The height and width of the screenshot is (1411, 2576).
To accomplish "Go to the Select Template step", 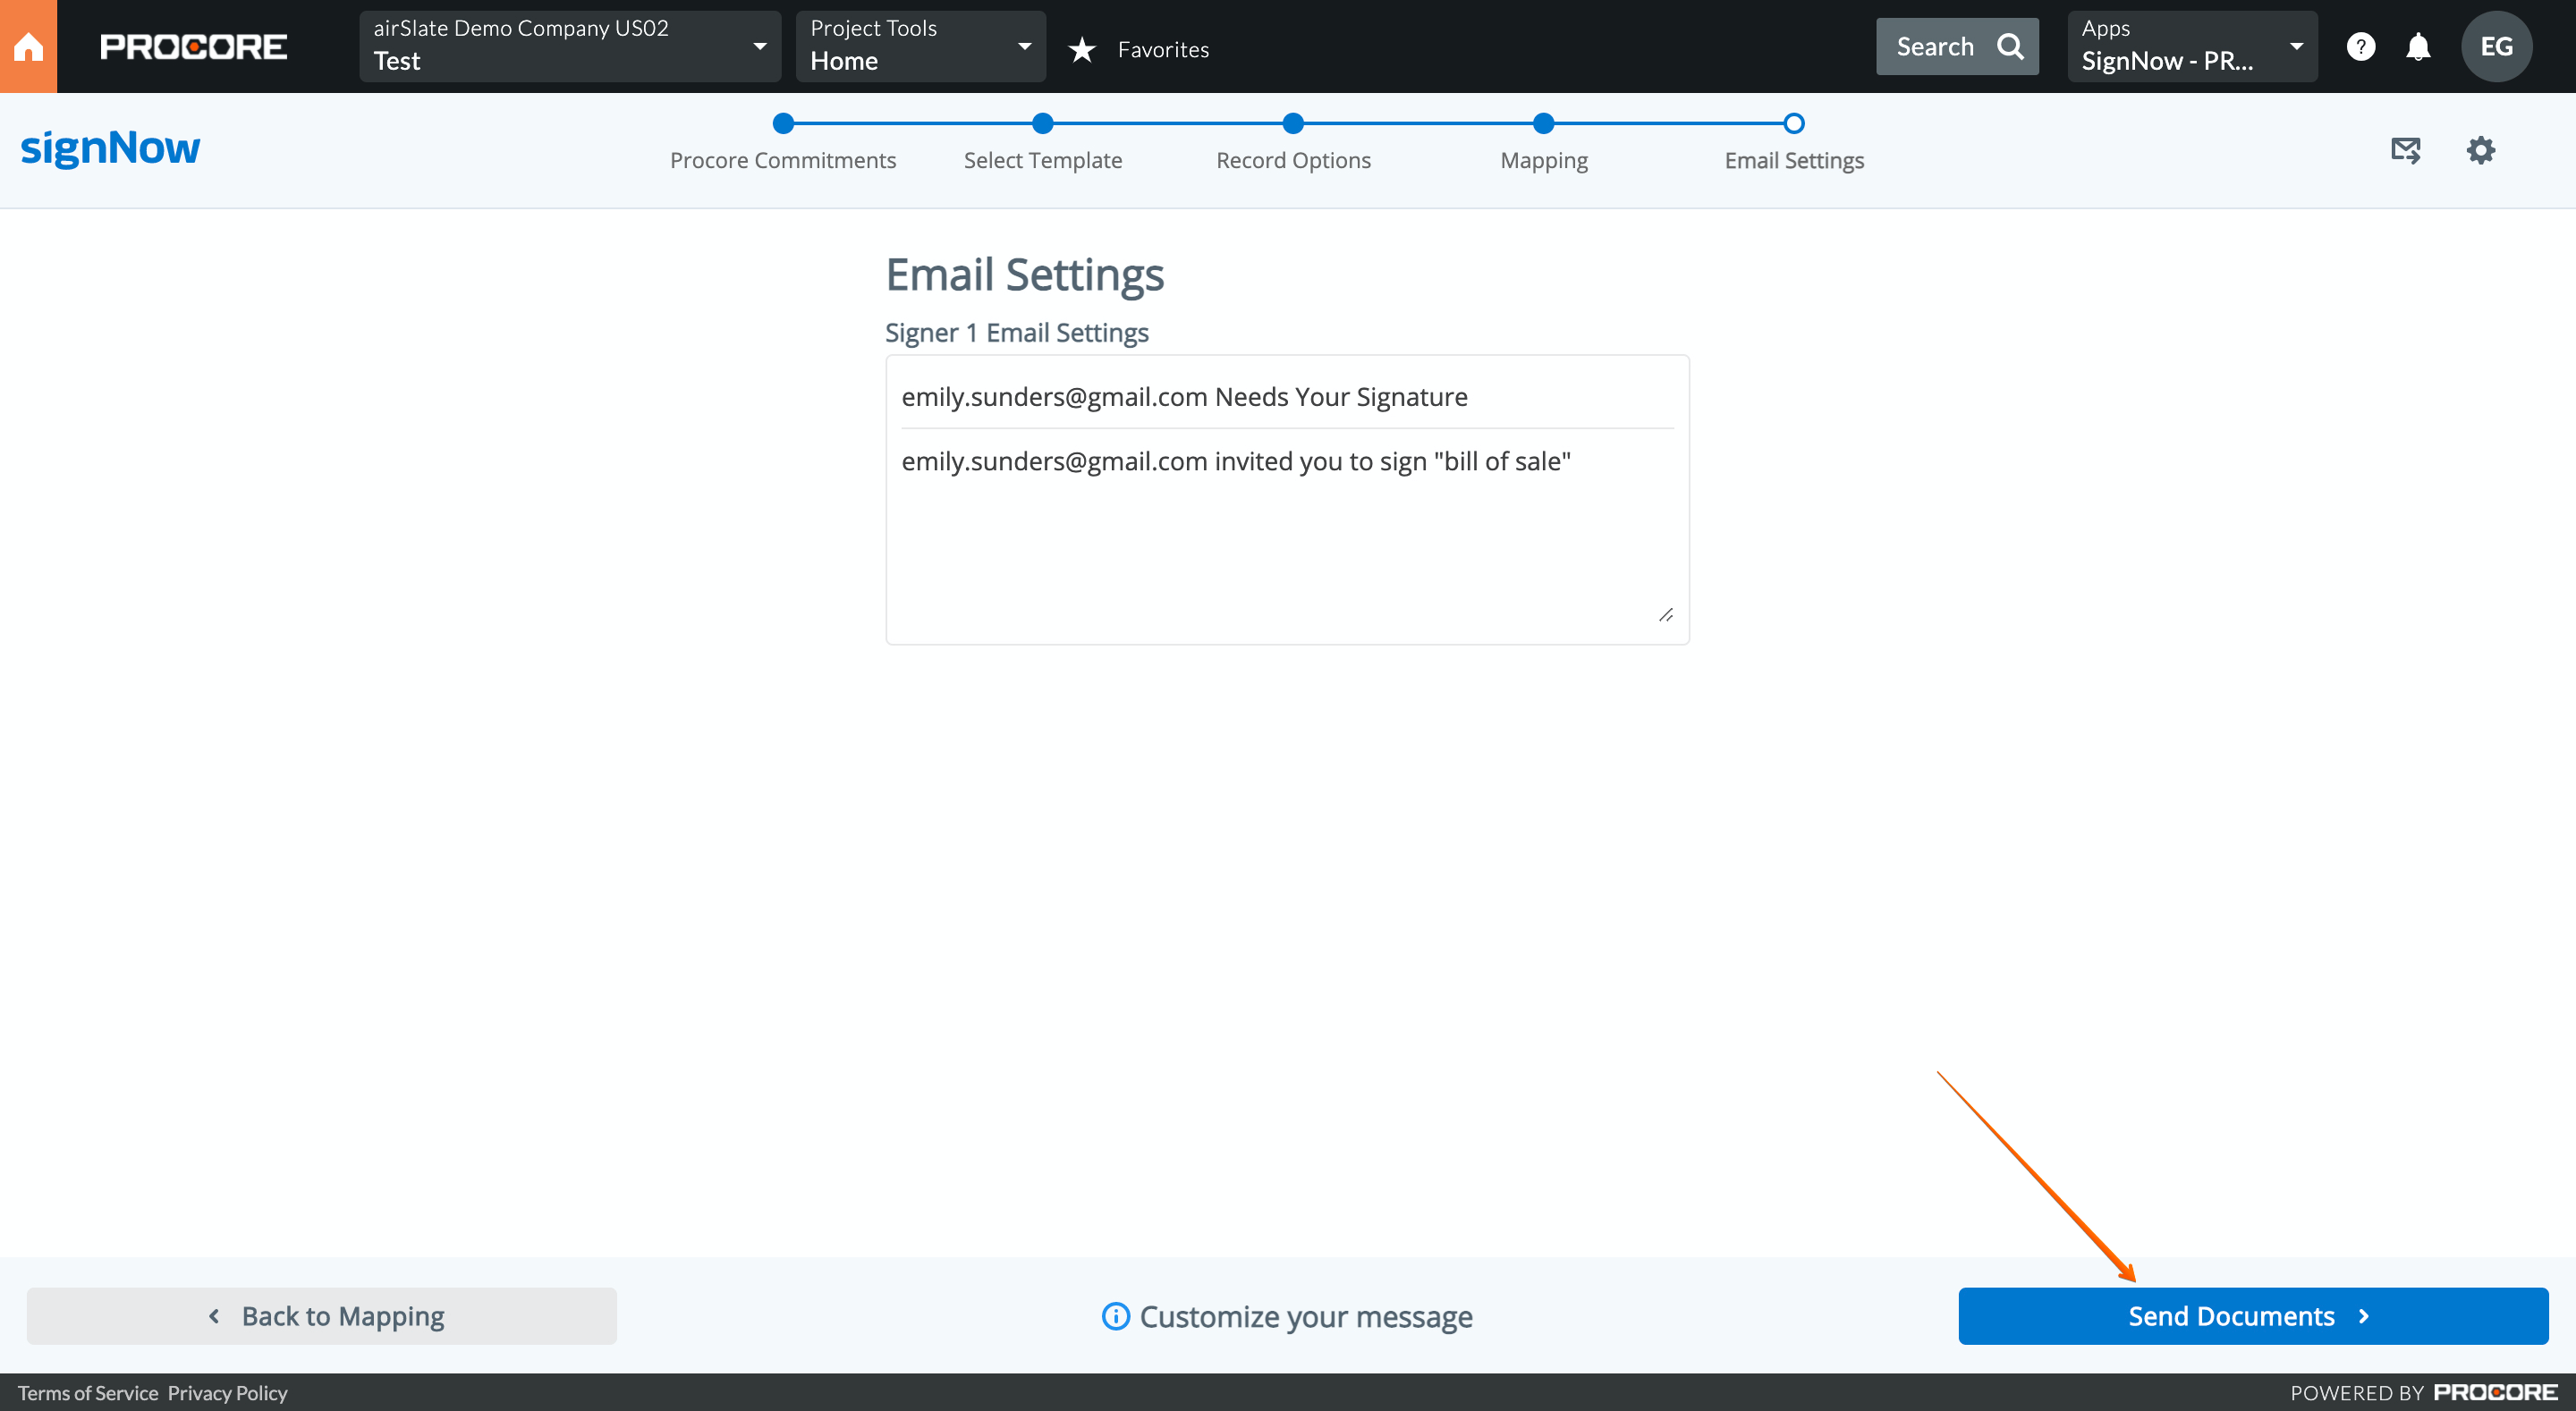I will (1043, 160).
